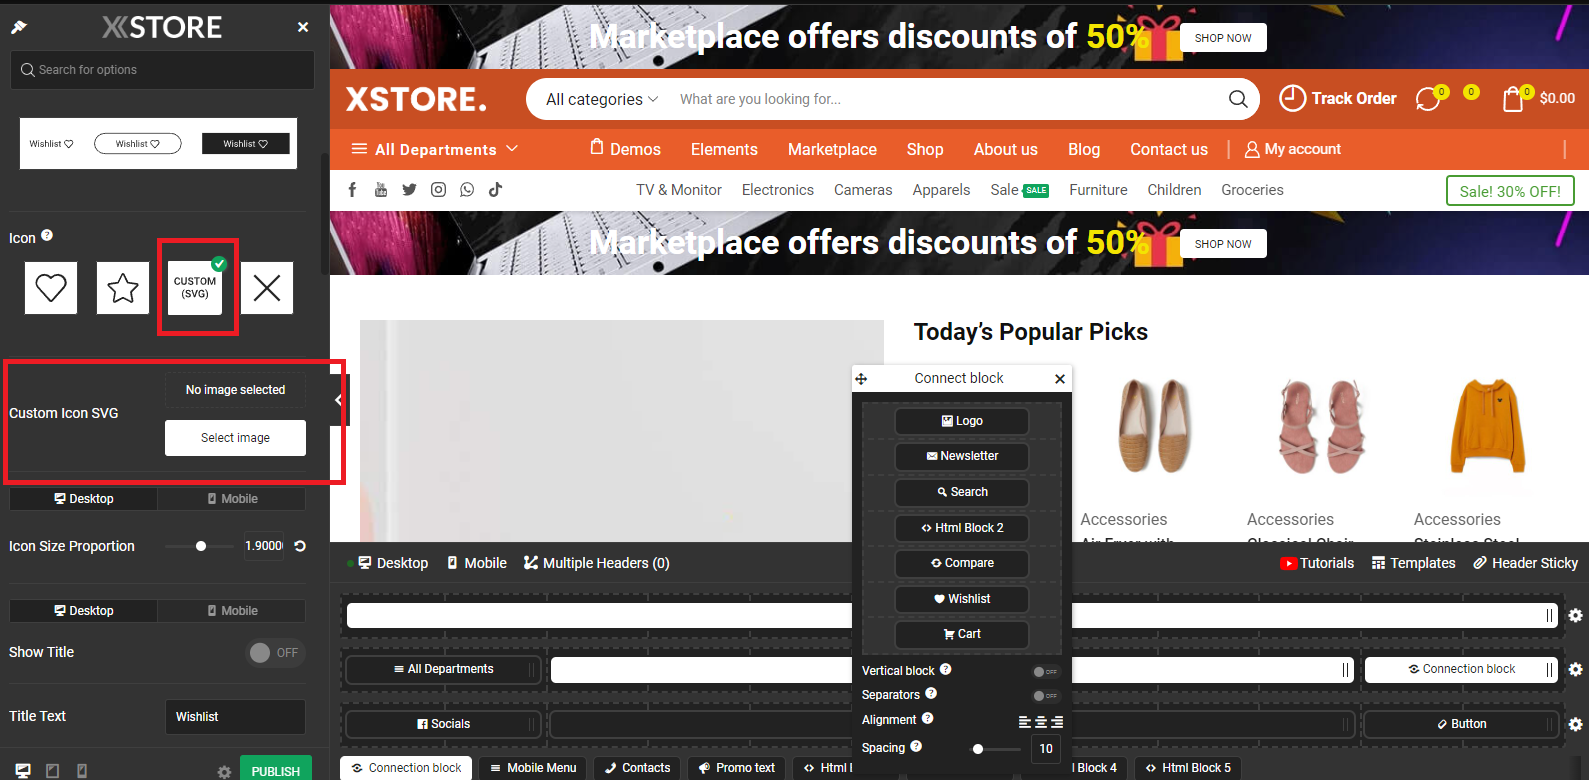
Task: Open settings gear for Connection block row
Action: (1575, 669)
